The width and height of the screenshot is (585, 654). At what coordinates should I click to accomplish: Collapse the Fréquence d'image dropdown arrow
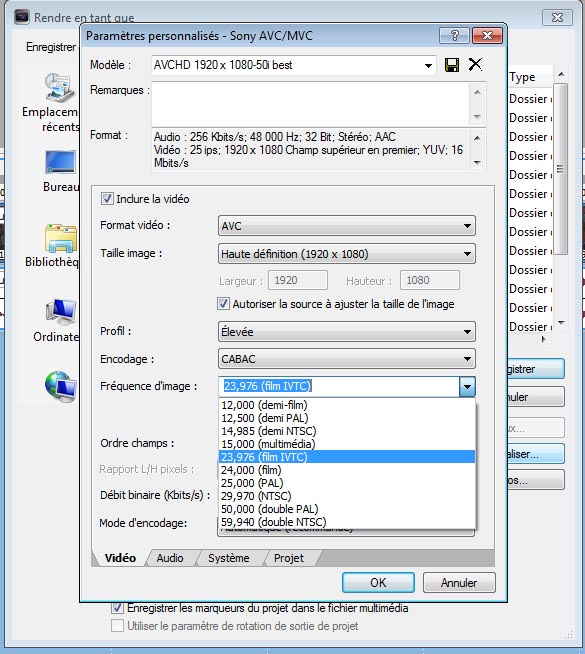coord(467,387)
